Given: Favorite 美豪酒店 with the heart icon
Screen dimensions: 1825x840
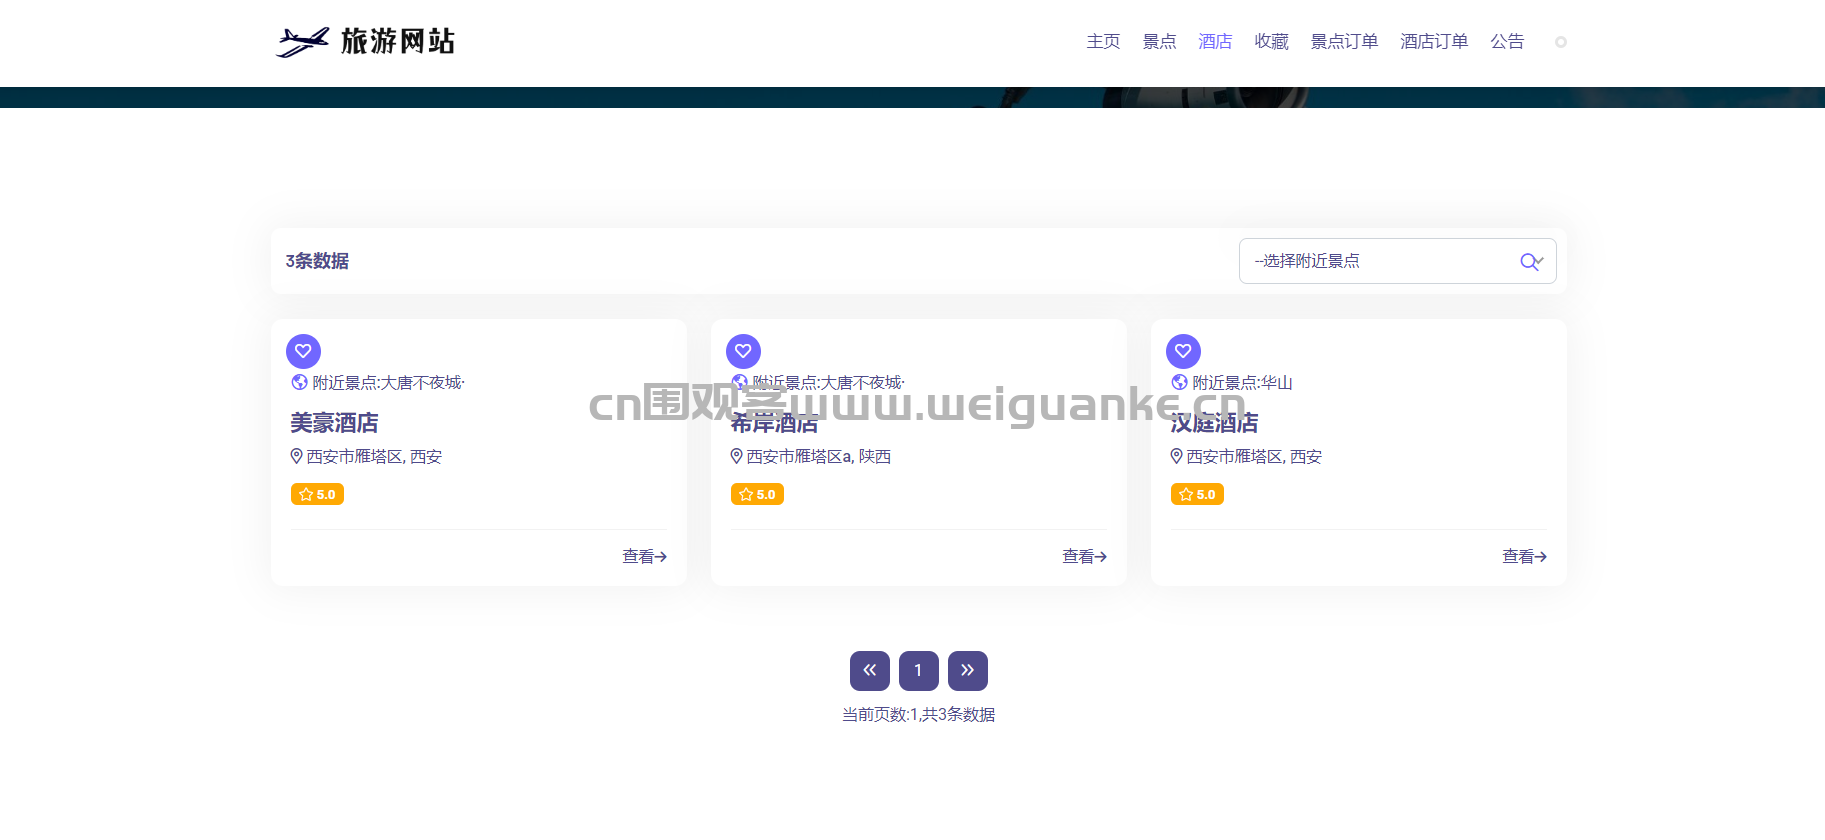Looking at the screenshot, I should [303, 351].
